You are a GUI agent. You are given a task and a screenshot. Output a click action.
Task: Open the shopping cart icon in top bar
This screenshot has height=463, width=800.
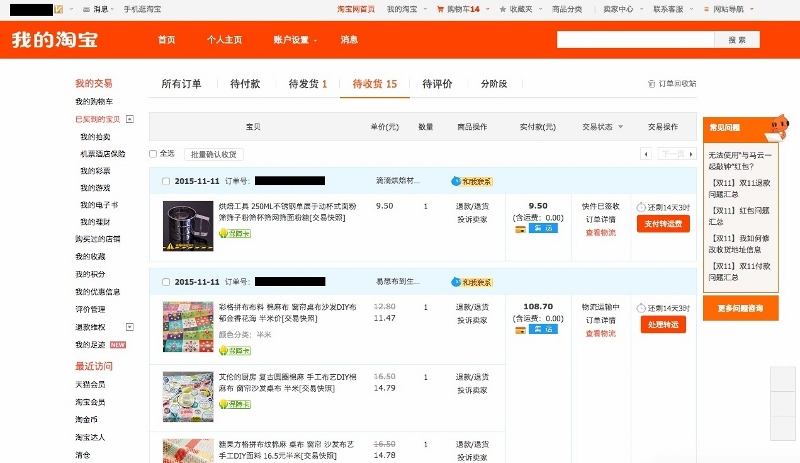[440, 9]
